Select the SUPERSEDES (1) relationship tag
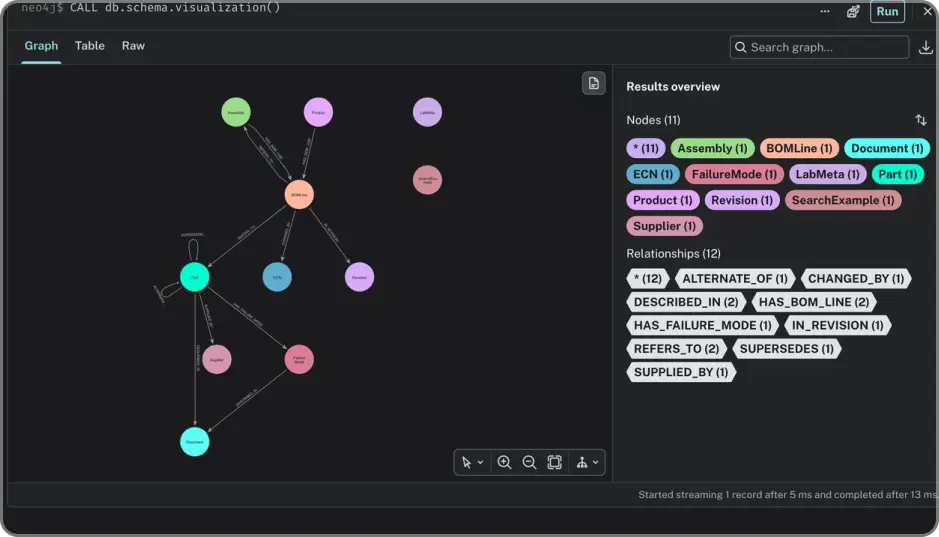 [x=786, y=348]
